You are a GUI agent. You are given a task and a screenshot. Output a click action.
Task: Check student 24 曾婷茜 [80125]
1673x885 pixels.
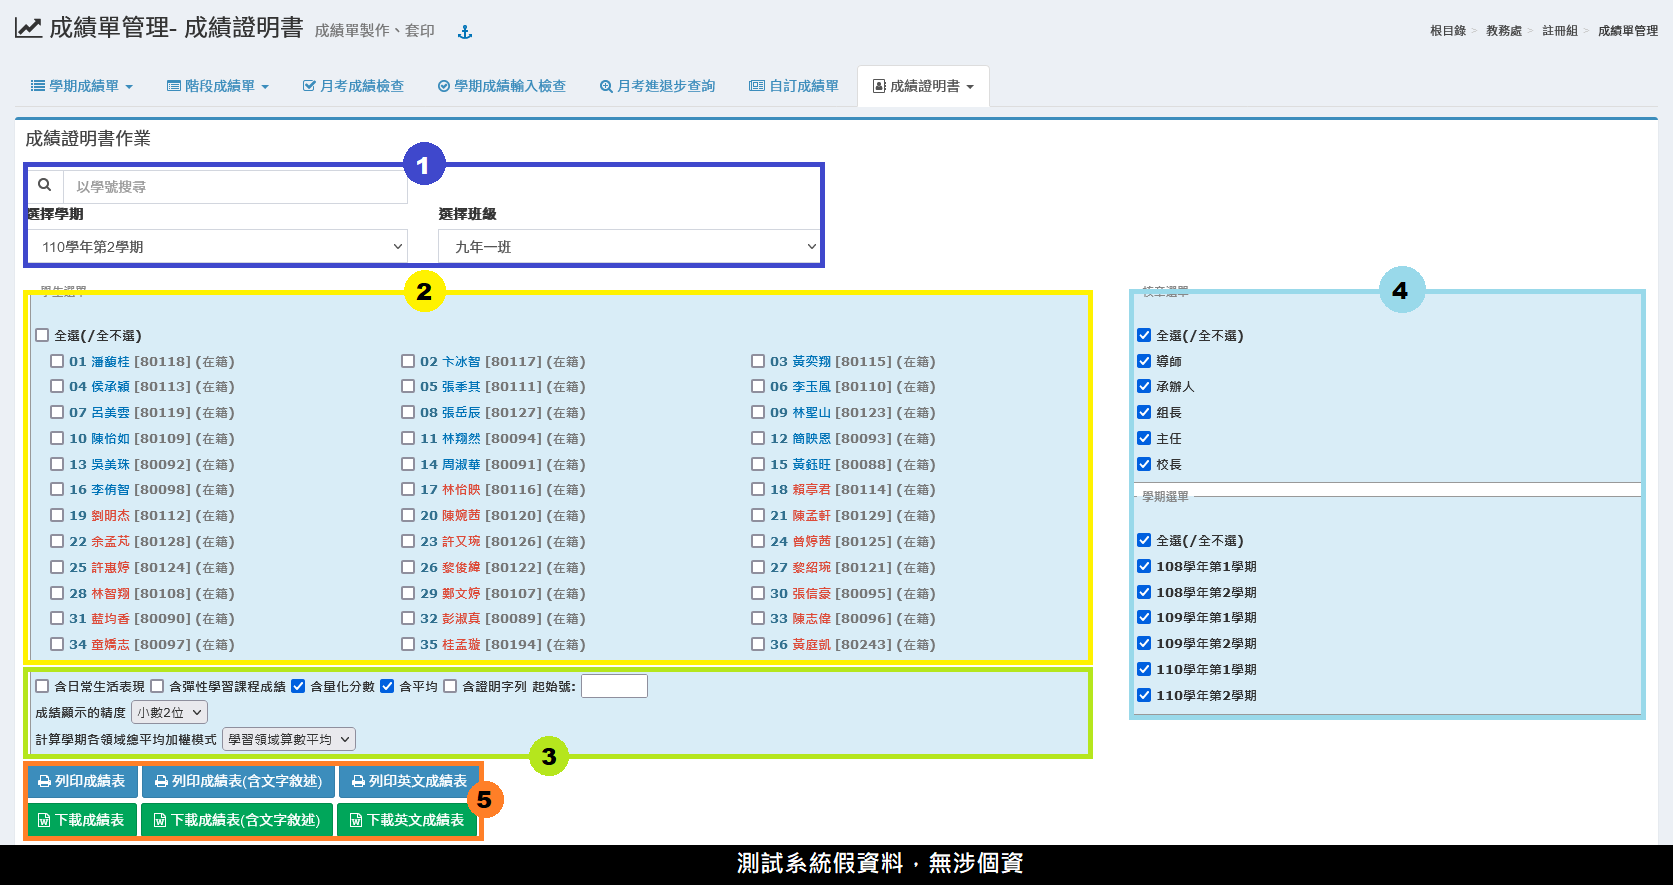[x=758, y=541]
